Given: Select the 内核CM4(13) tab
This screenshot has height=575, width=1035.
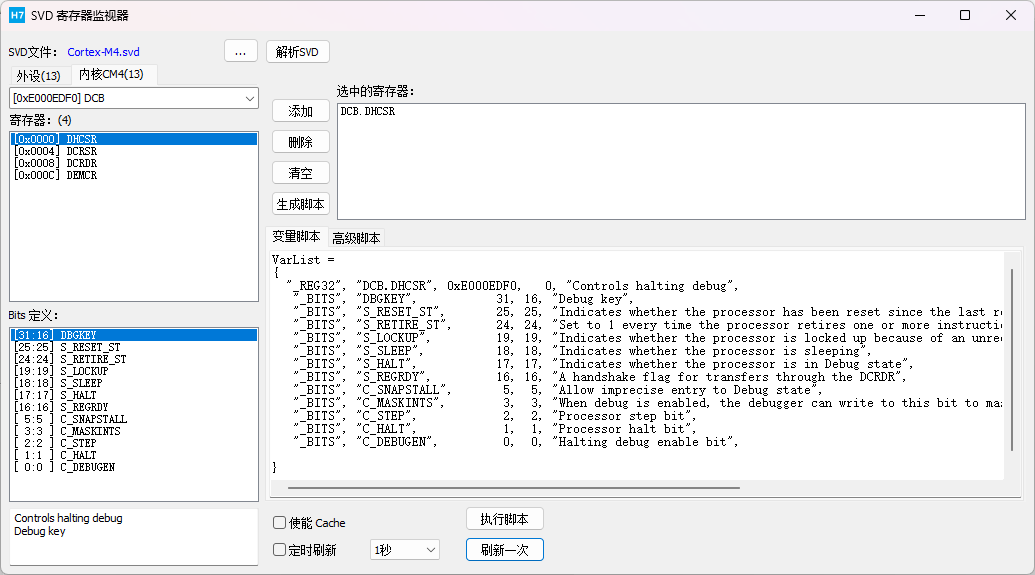Looking at the screenshot, I should point(111,74).
